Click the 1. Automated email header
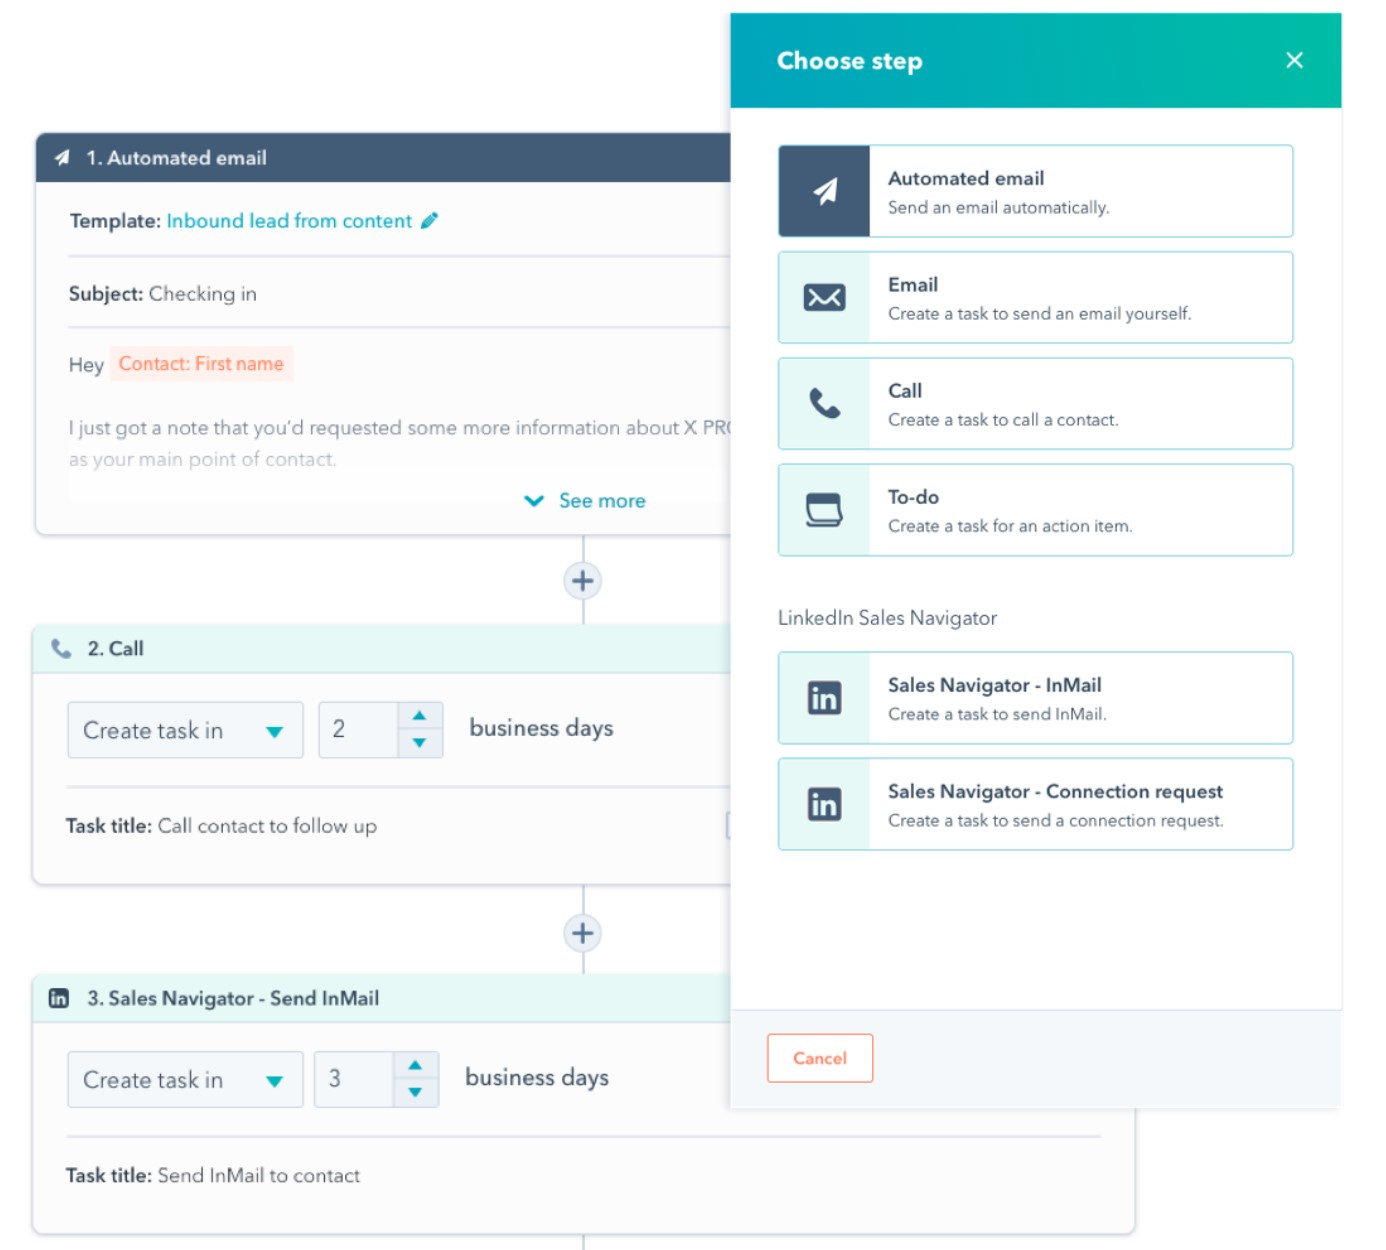Image resolution: width=1386 pixels, height=1250 pixels. click(x=383, y=157)
